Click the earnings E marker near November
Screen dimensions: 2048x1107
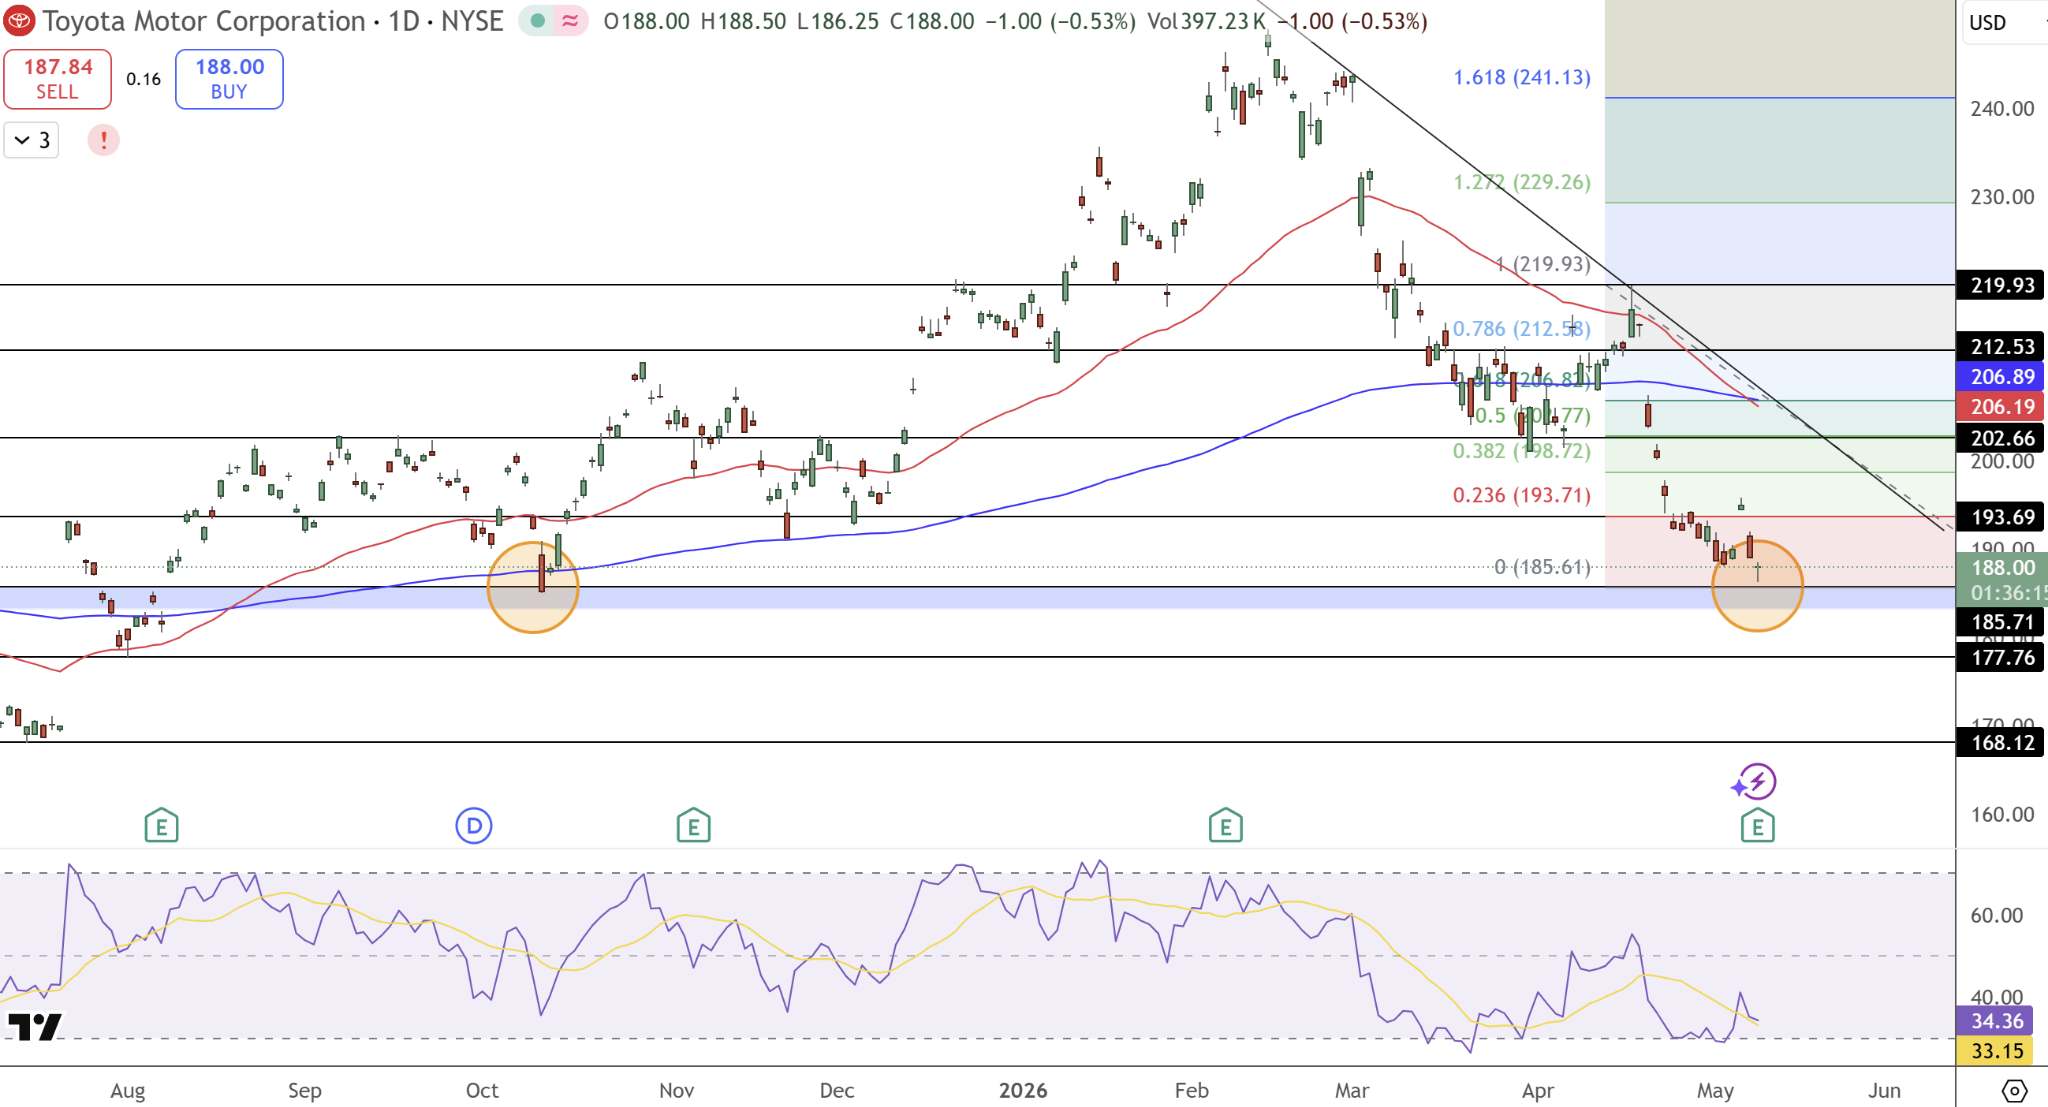[693, 826]
